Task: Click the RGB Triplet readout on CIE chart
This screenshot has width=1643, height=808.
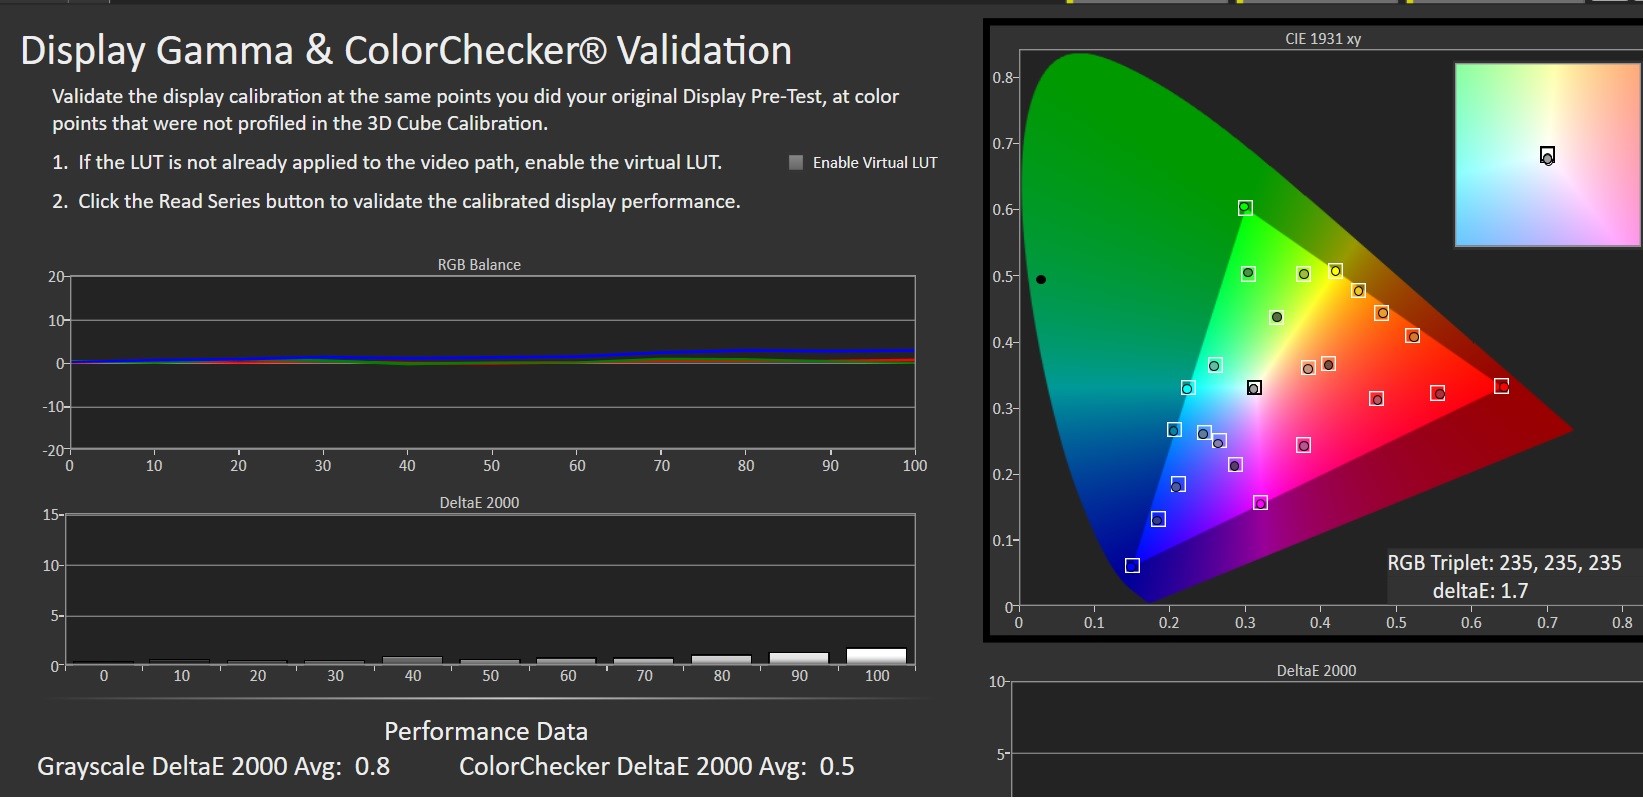Action: pyautogui.click(x=1504, y=563)
